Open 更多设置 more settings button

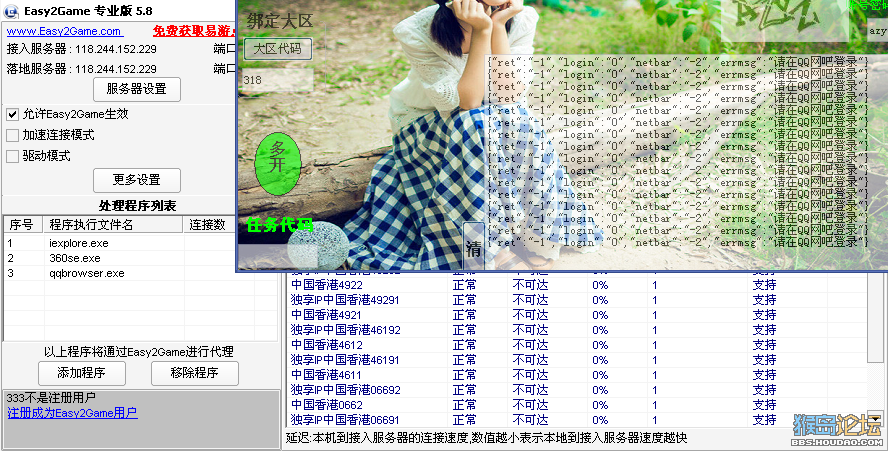click(x=136, y=180)
